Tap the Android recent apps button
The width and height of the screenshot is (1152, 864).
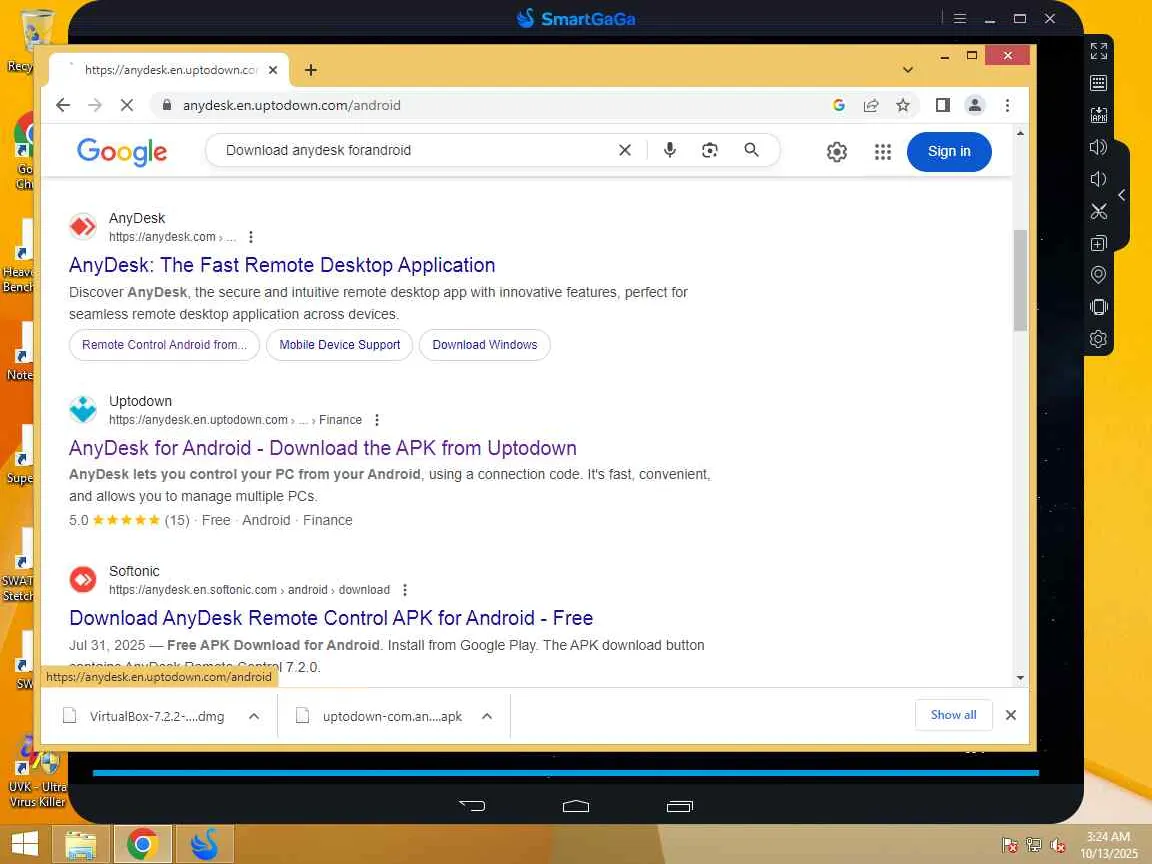[680, 806]
